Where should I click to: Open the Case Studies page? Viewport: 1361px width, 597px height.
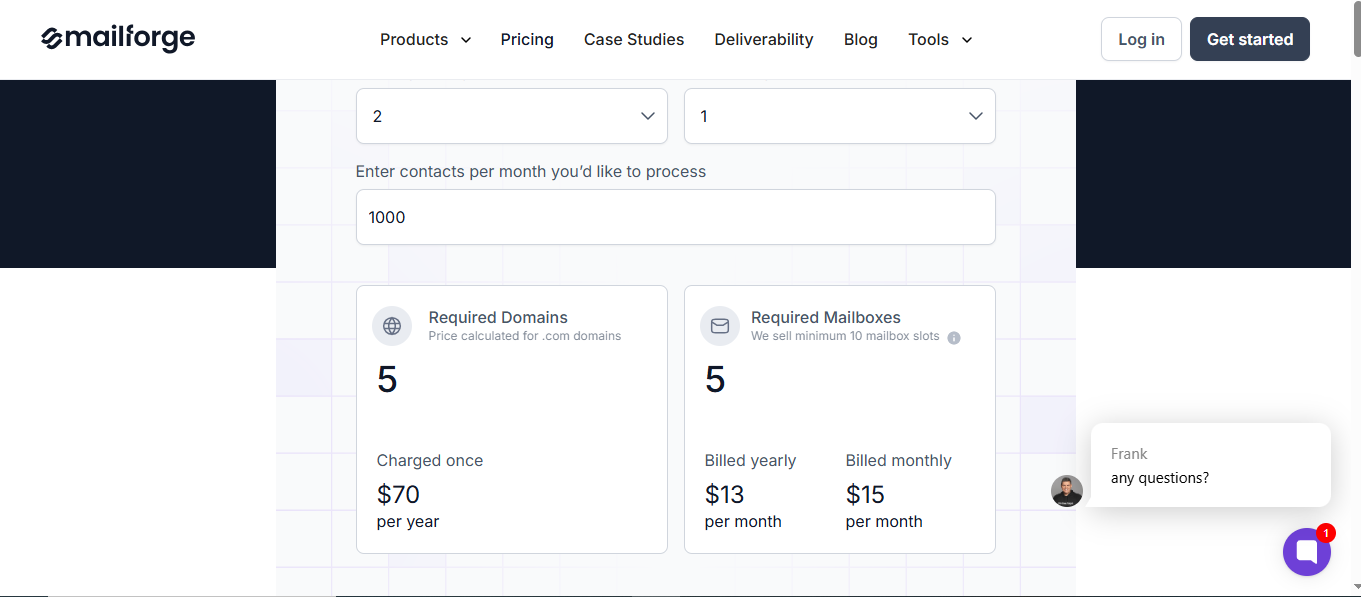point(634,39)
